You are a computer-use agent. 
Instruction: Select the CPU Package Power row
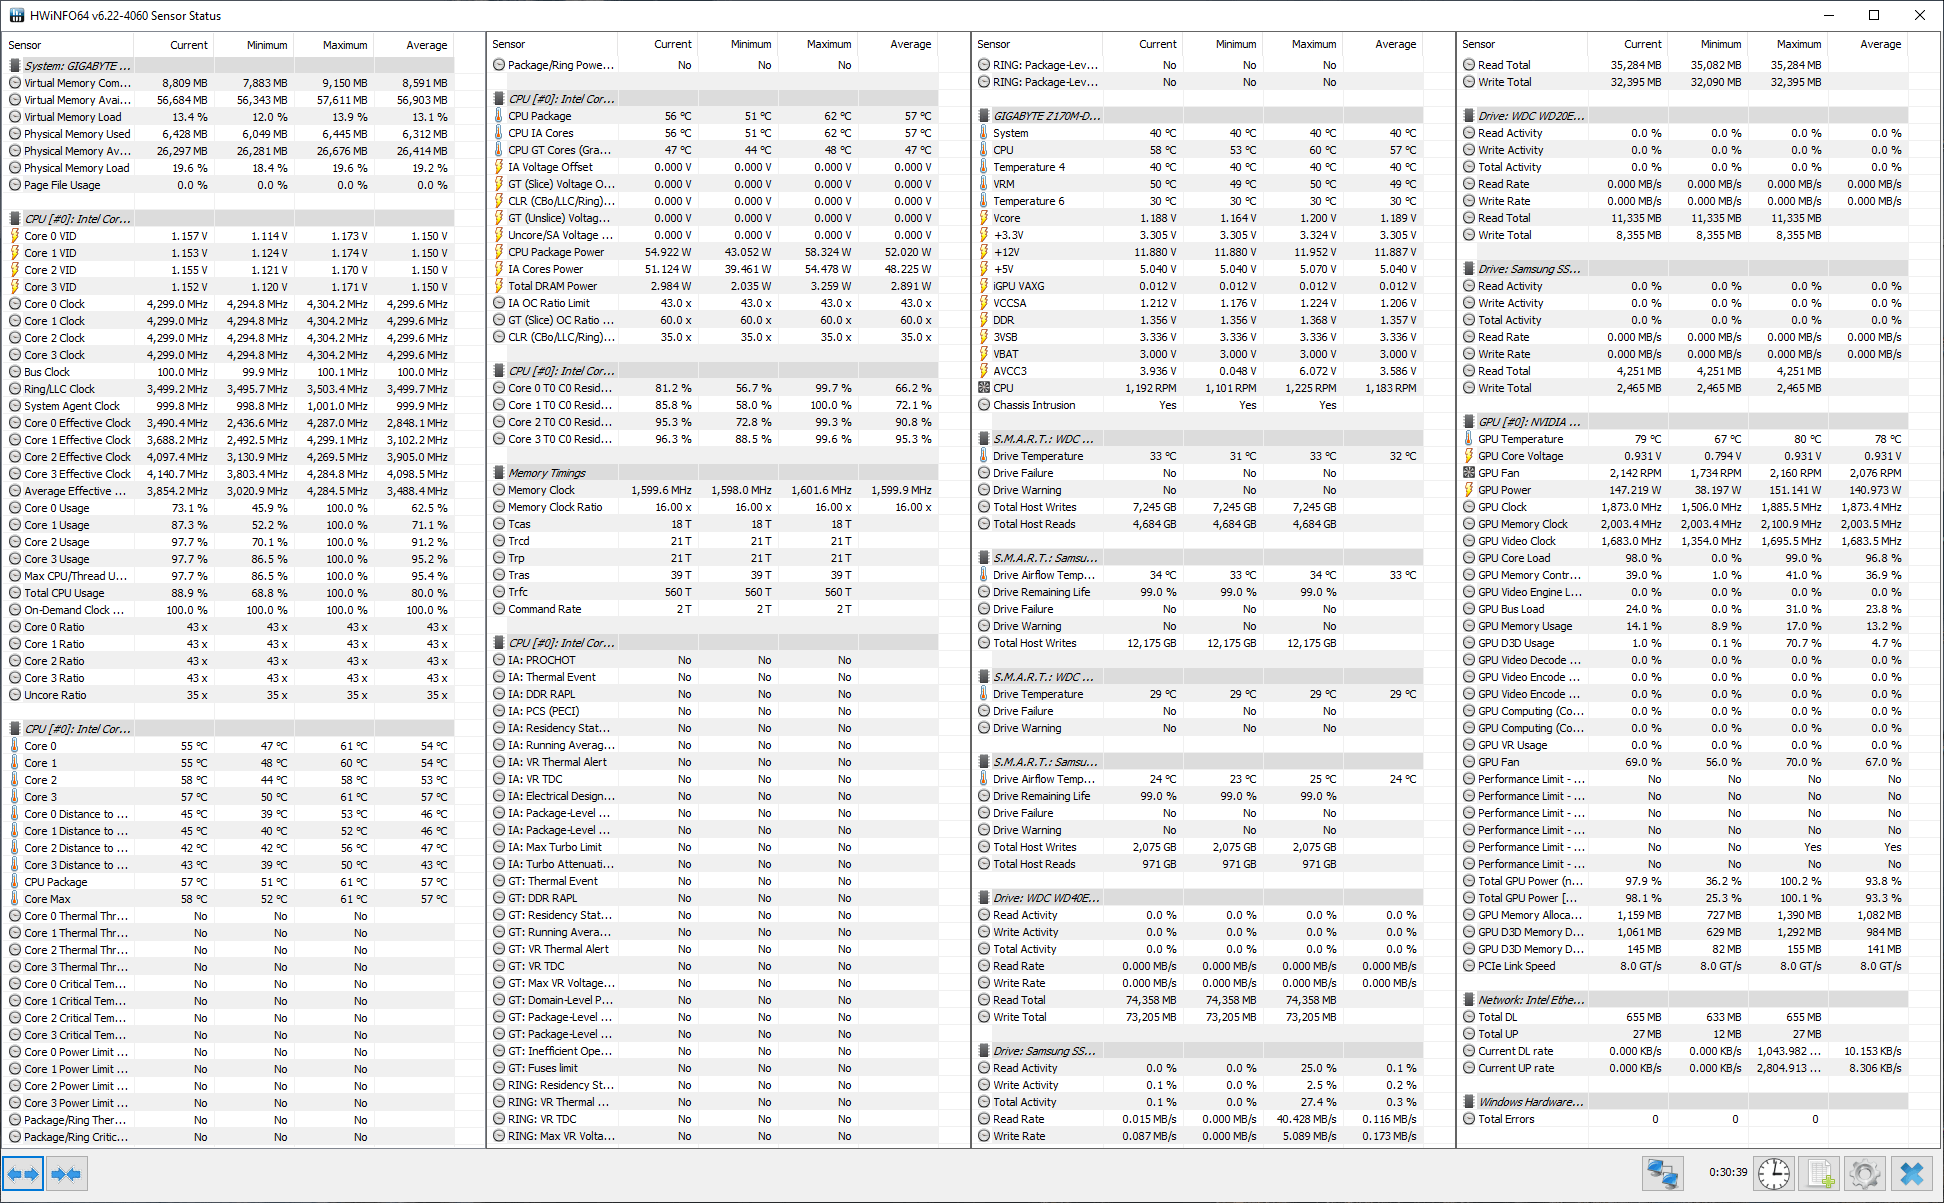click(x=556, y=252)
